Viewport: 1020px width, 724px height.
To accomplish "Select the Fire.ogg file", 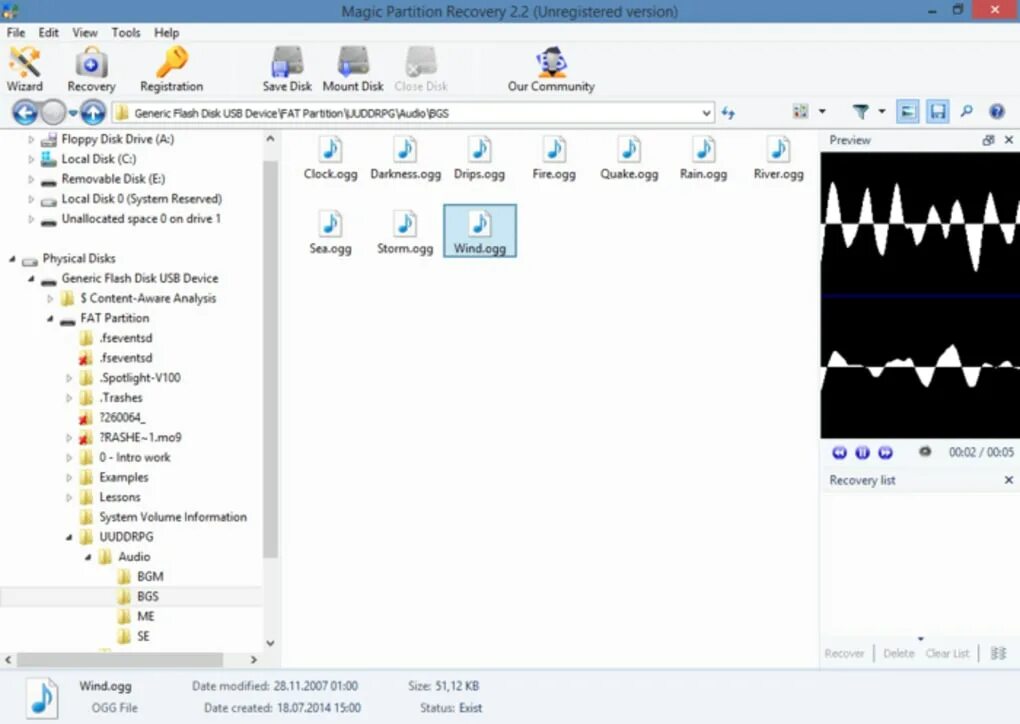I will click(554, 158).
